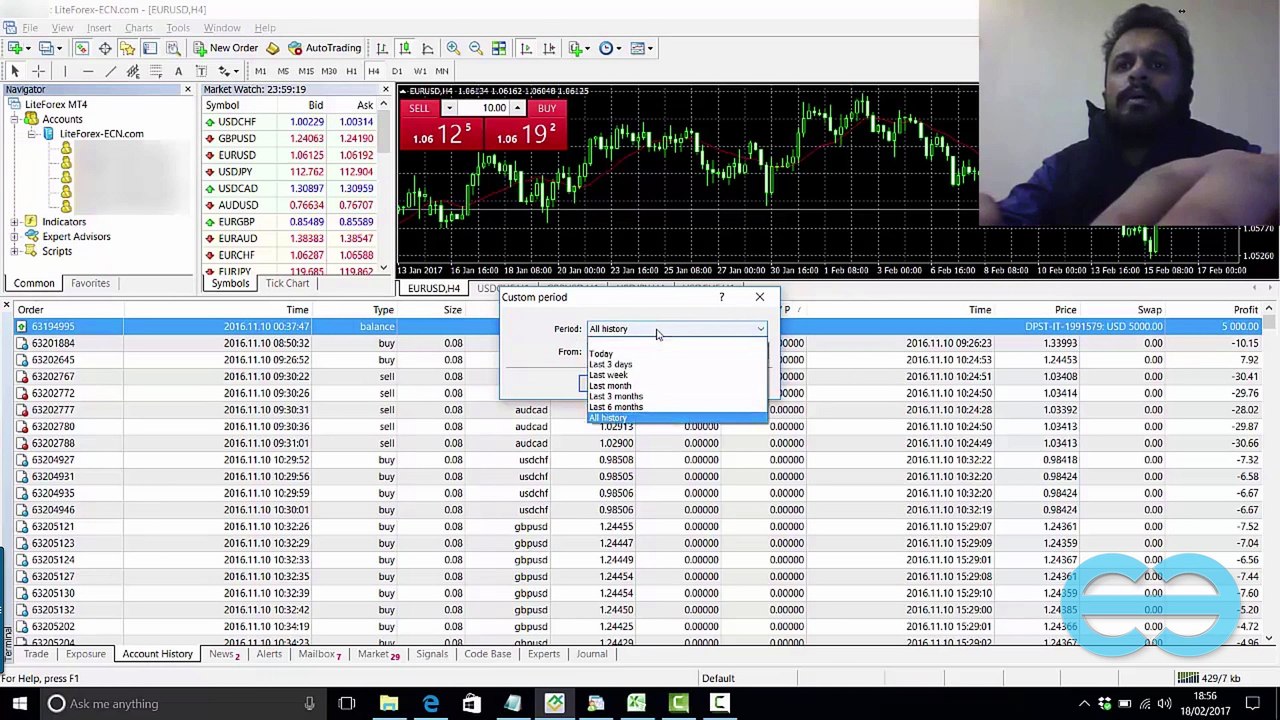Expand the Scripts tree node
This screenshot has width=1280, height=720.
point(15,251)
